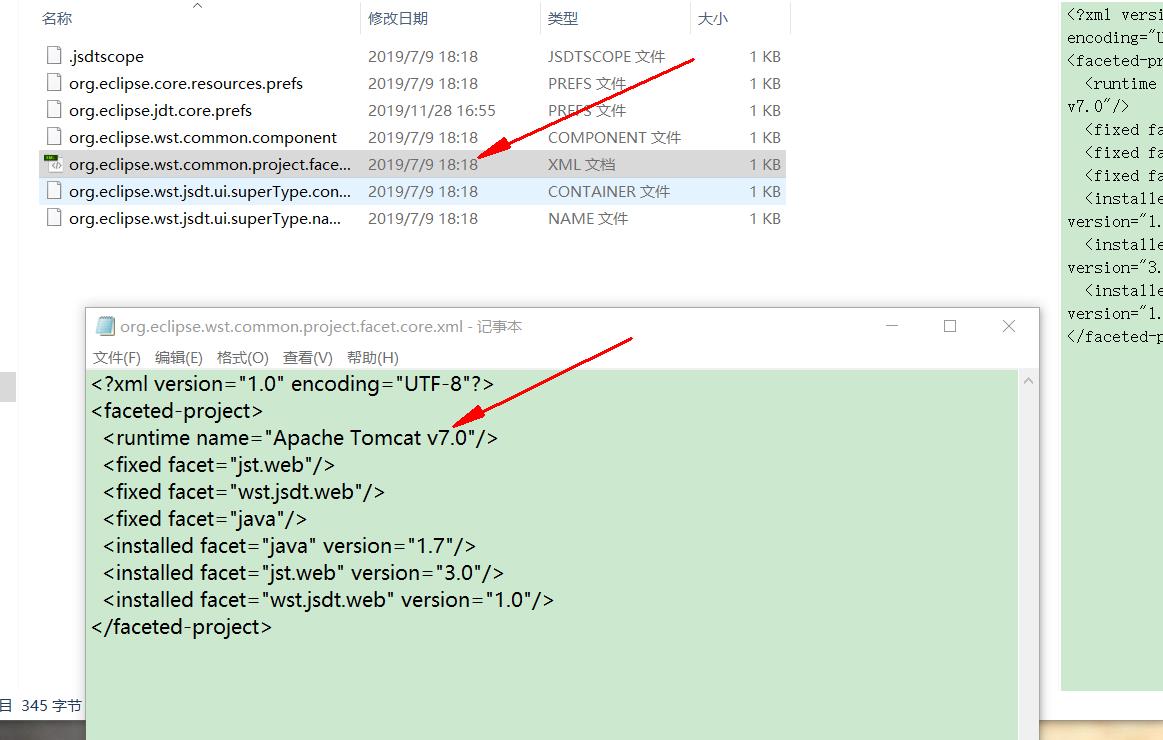
Task: Select org.eclipse.wst.jsdt.ui.superType.na... file name
Action: point(205,219)
